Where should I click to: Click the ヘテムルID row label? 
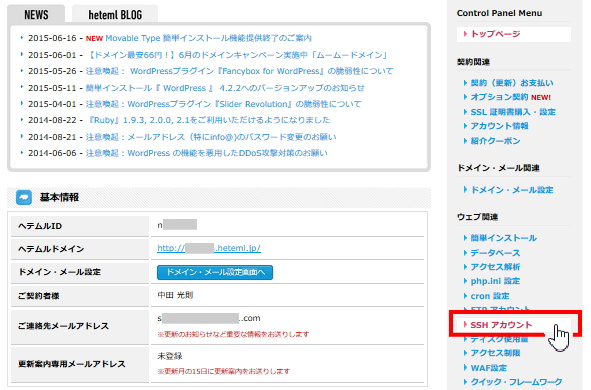[40, 226]
